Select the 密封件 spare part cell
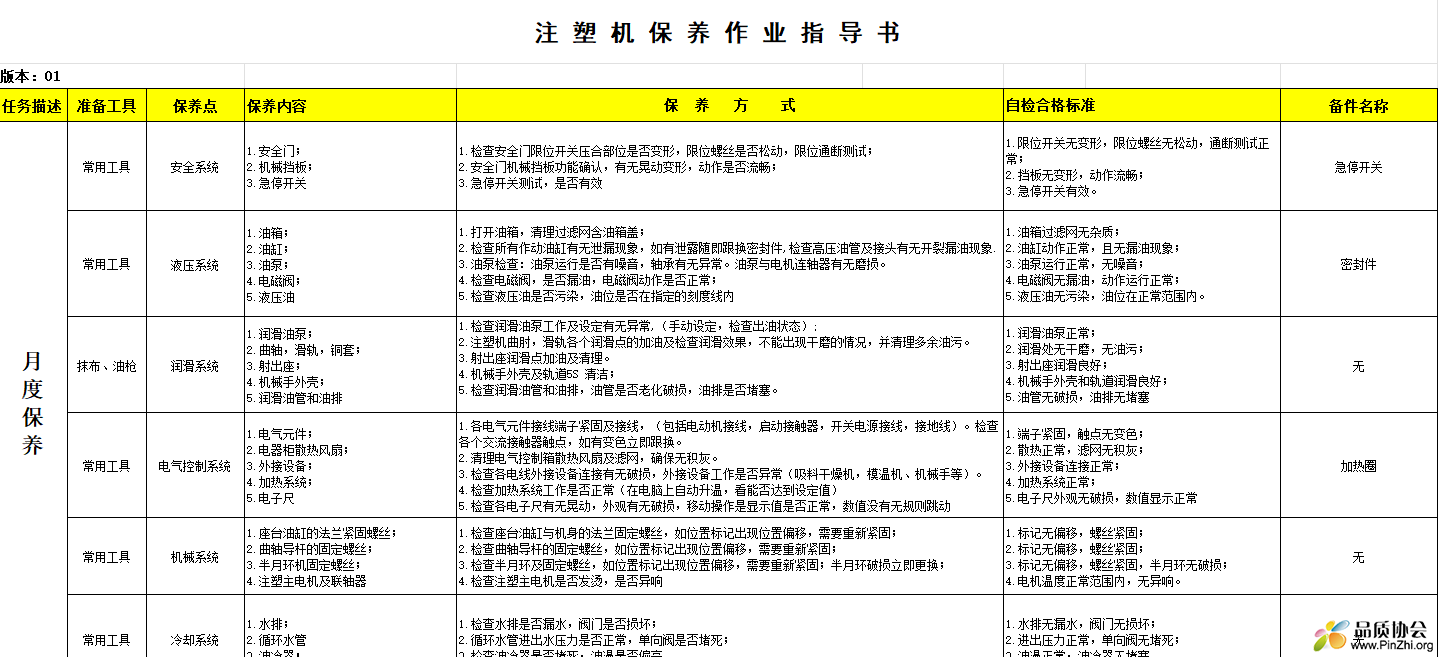The width and height of the screenshot is (1438, 657). (1359, 264)
